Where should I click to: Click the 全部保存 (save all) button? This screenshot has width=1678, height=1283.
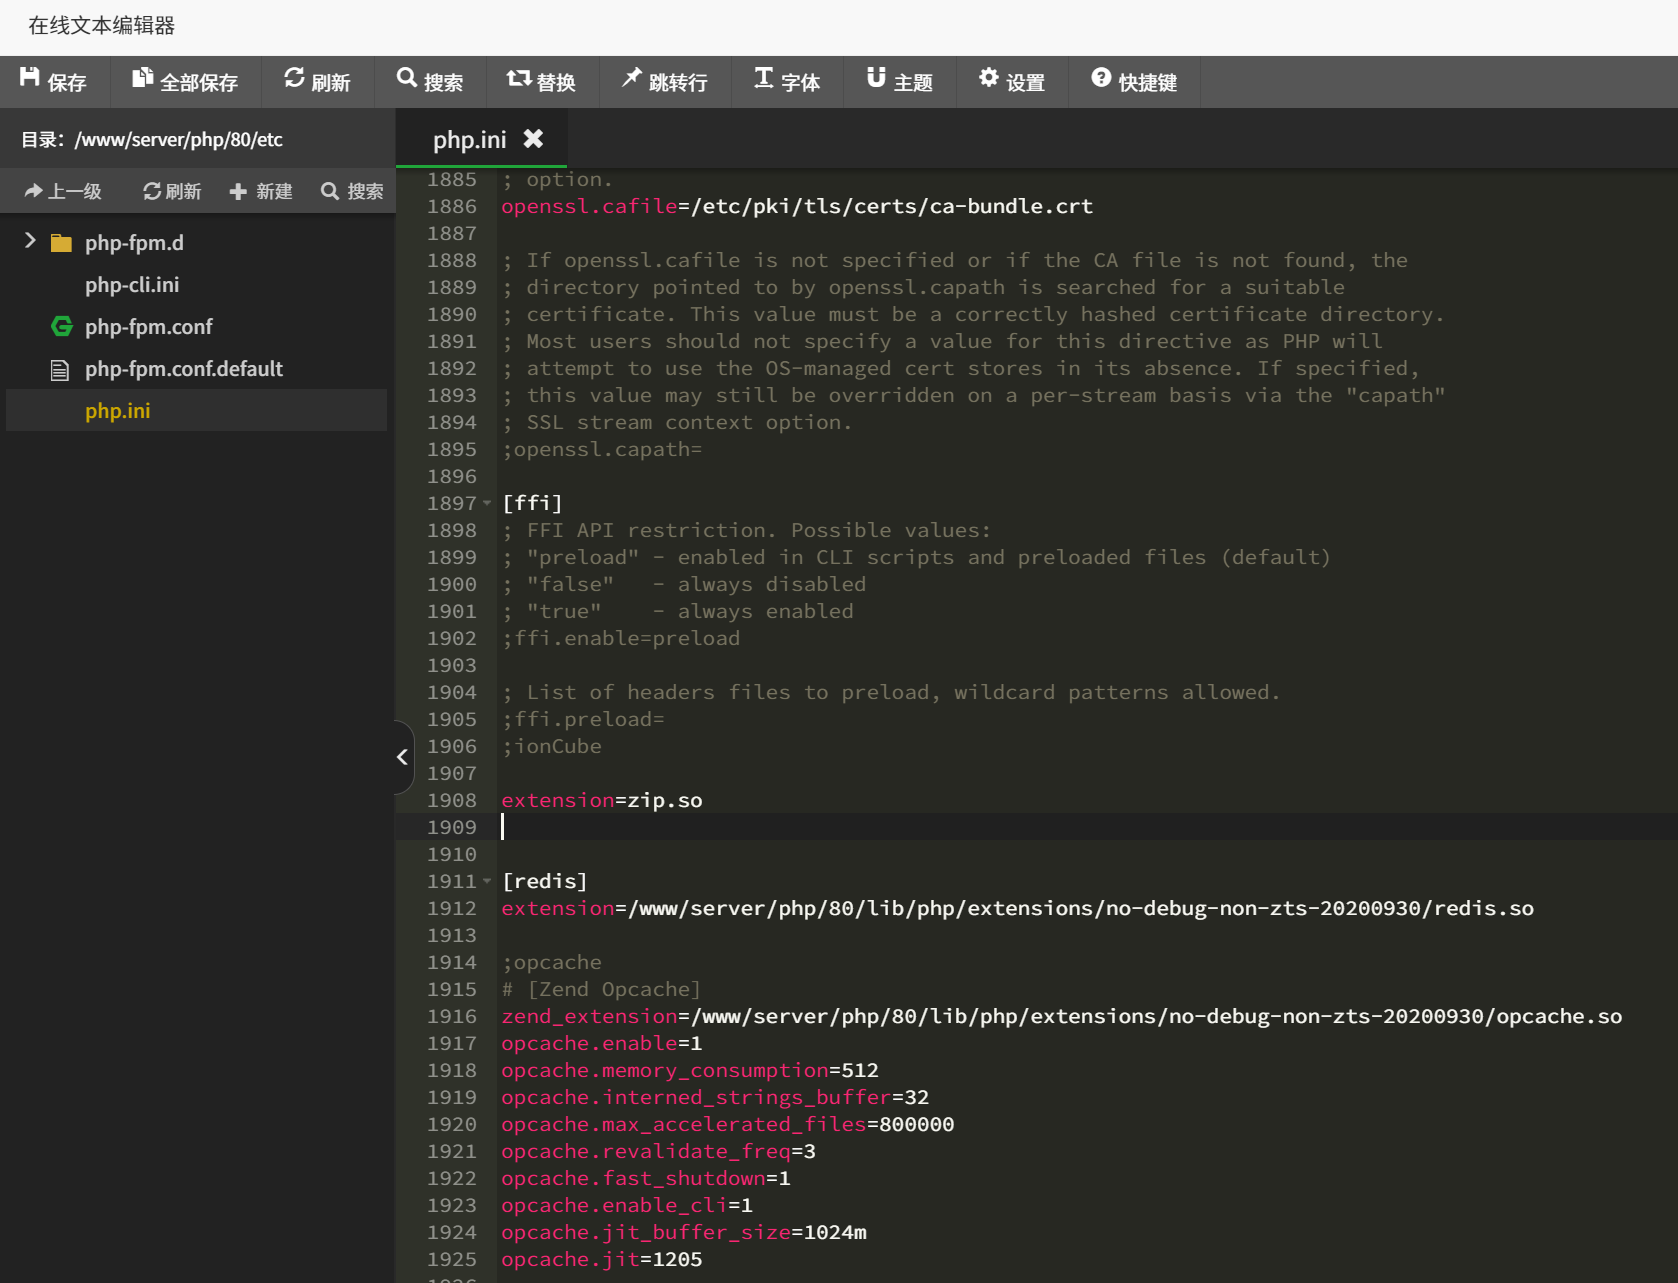(x=185, y=82)
